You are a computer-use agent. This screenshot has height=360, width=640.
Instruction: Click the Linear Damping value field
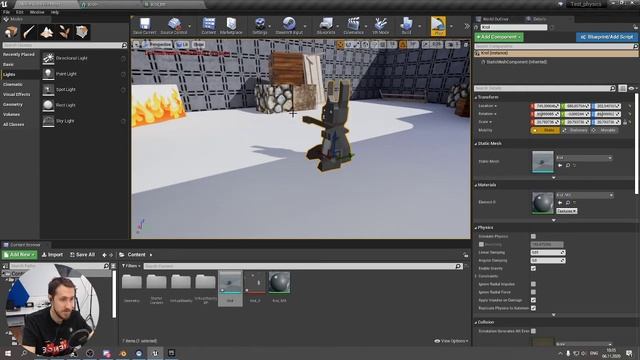(548, 252)
